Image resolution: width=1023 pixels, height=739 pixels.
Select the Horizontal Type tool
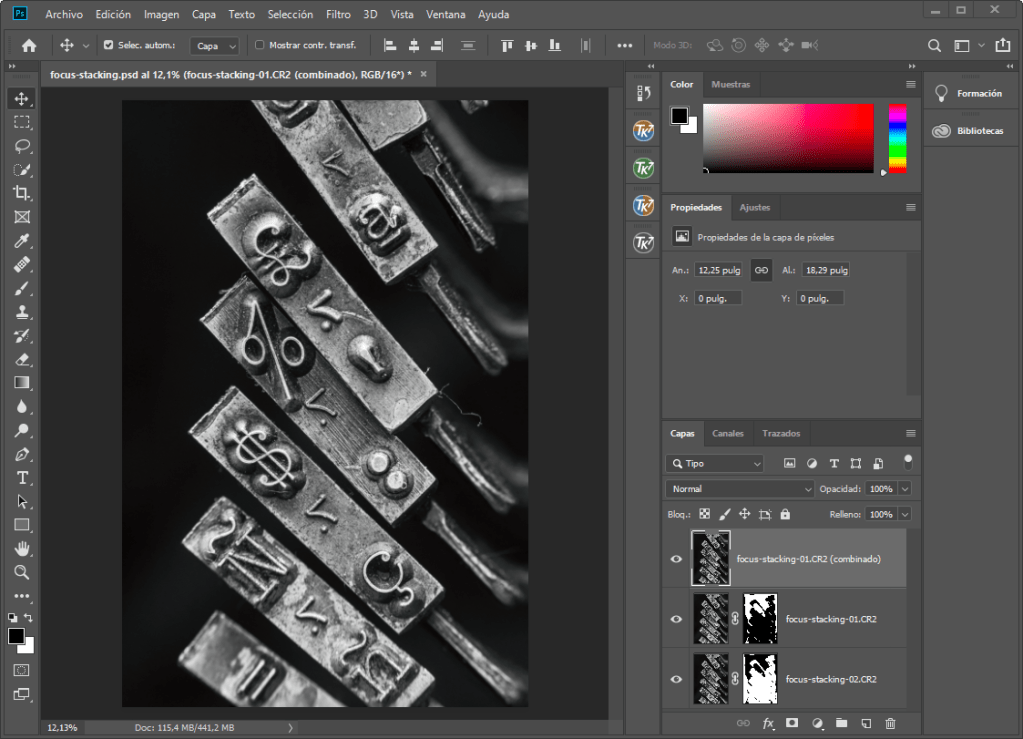pos(21,478)
